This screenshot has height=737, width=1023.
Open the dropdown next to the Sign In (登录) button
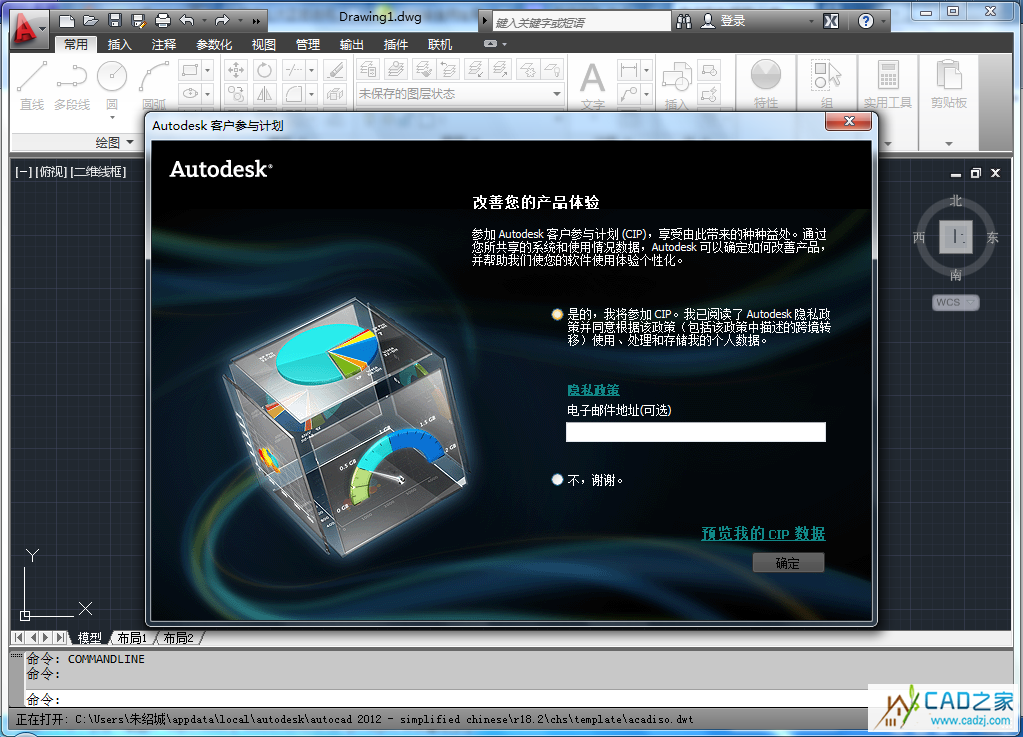coord(812,22)
